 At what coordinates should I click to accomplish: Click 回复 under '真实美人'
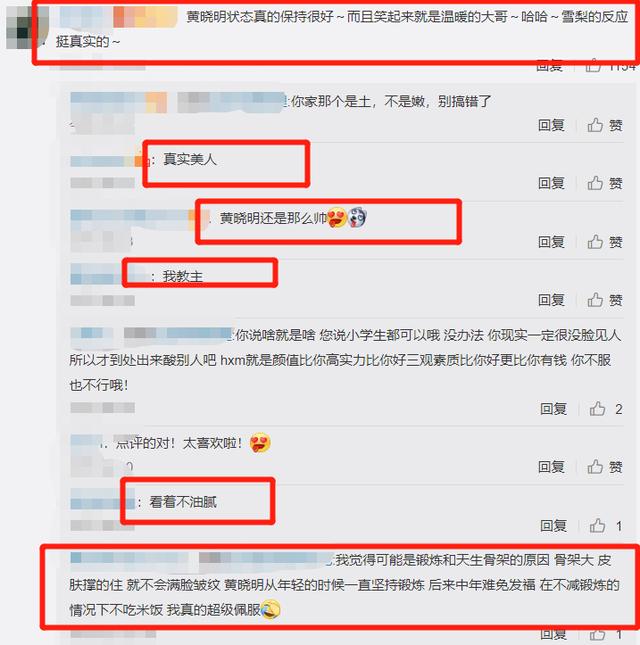point(551,183)
